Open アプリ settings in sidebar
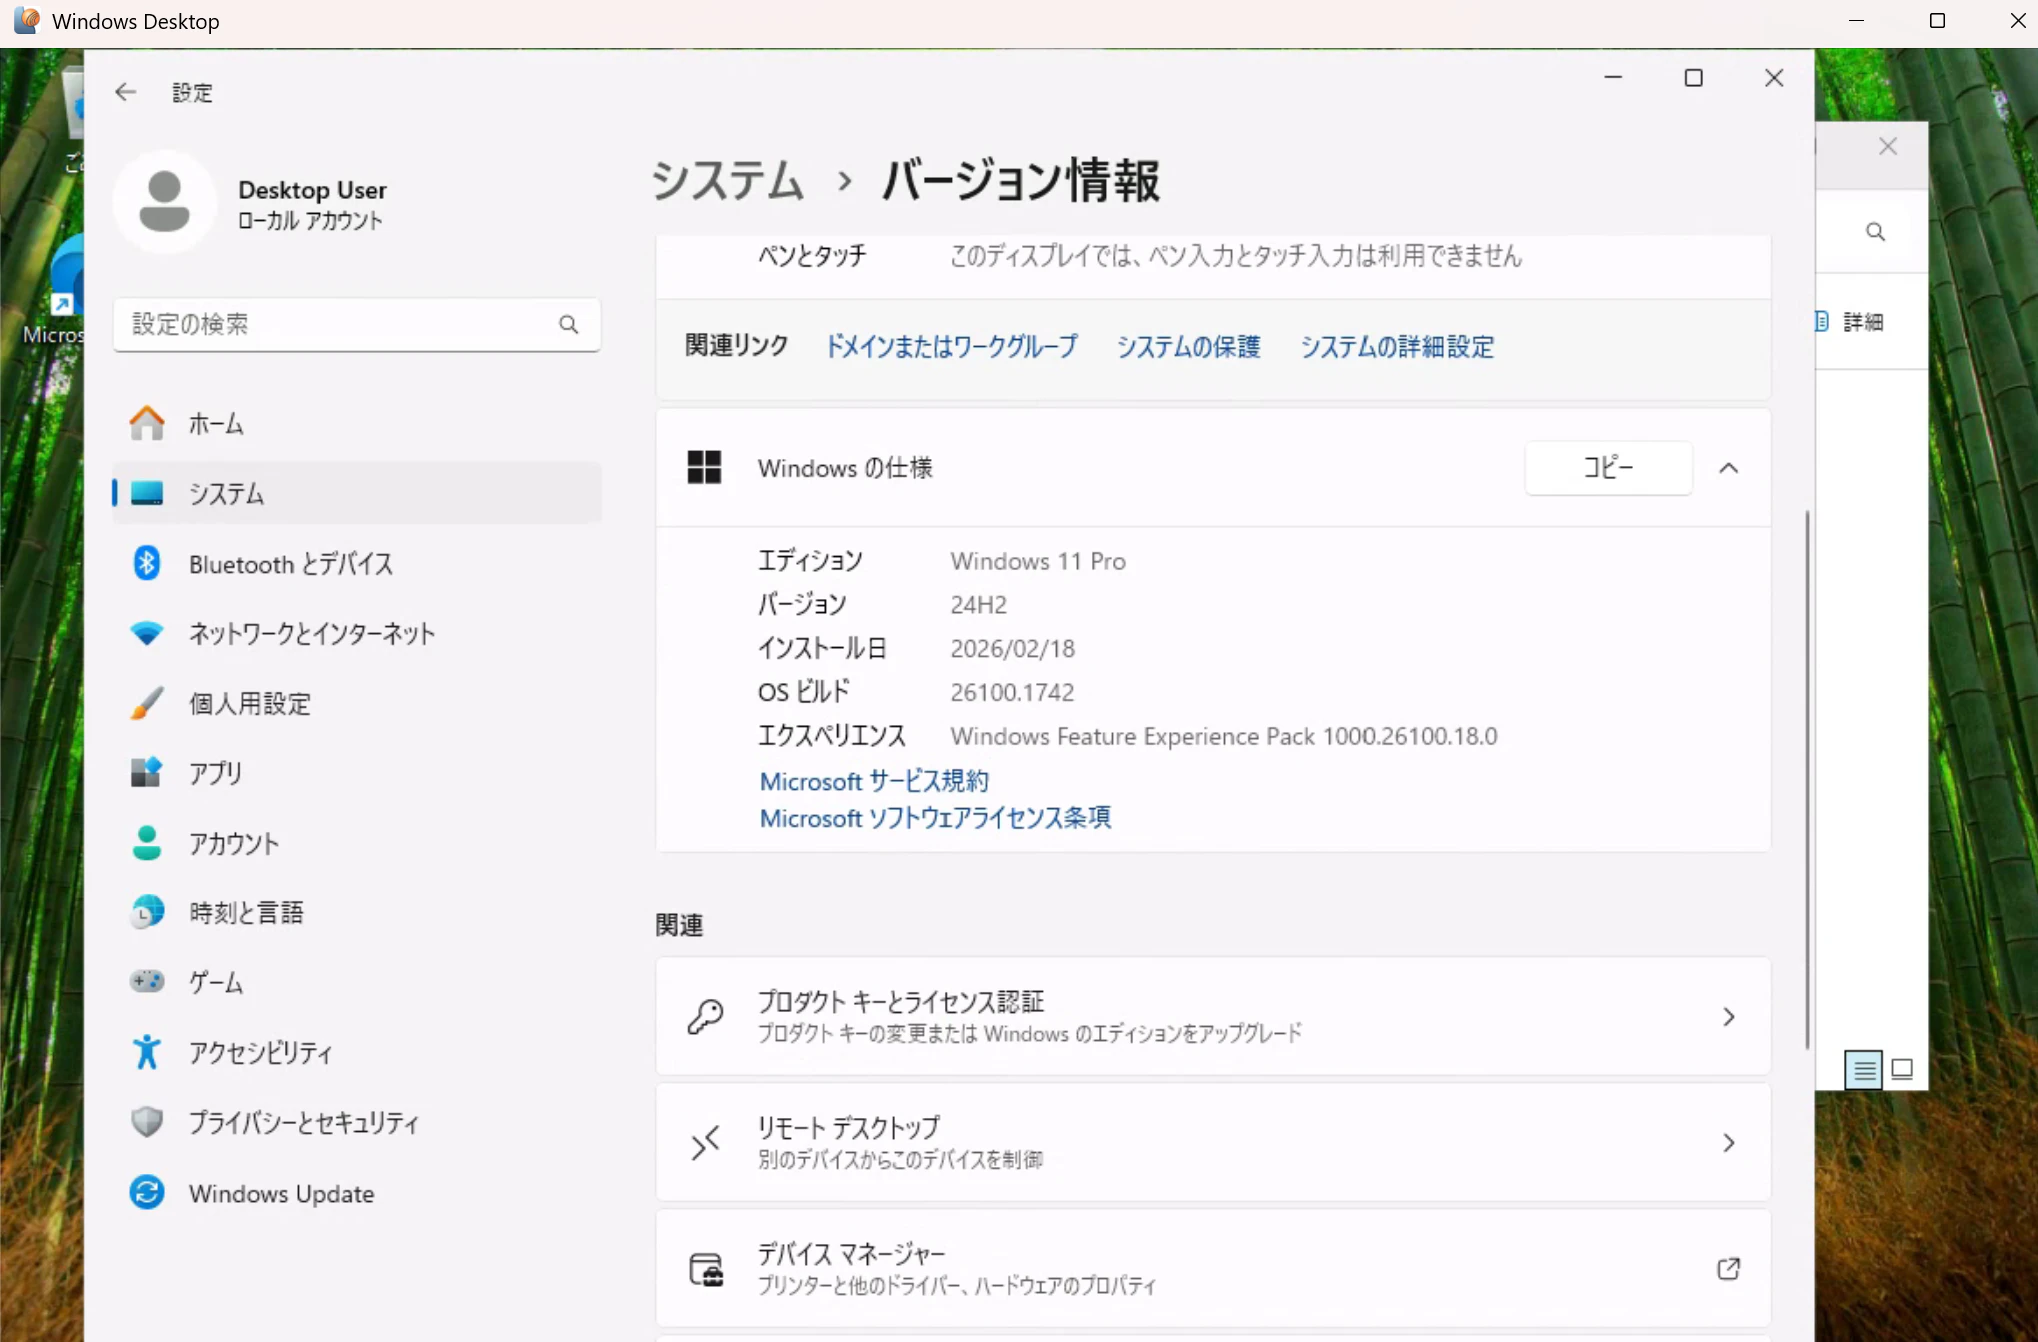The image size is (2038, 1342). tap(357, 772)
